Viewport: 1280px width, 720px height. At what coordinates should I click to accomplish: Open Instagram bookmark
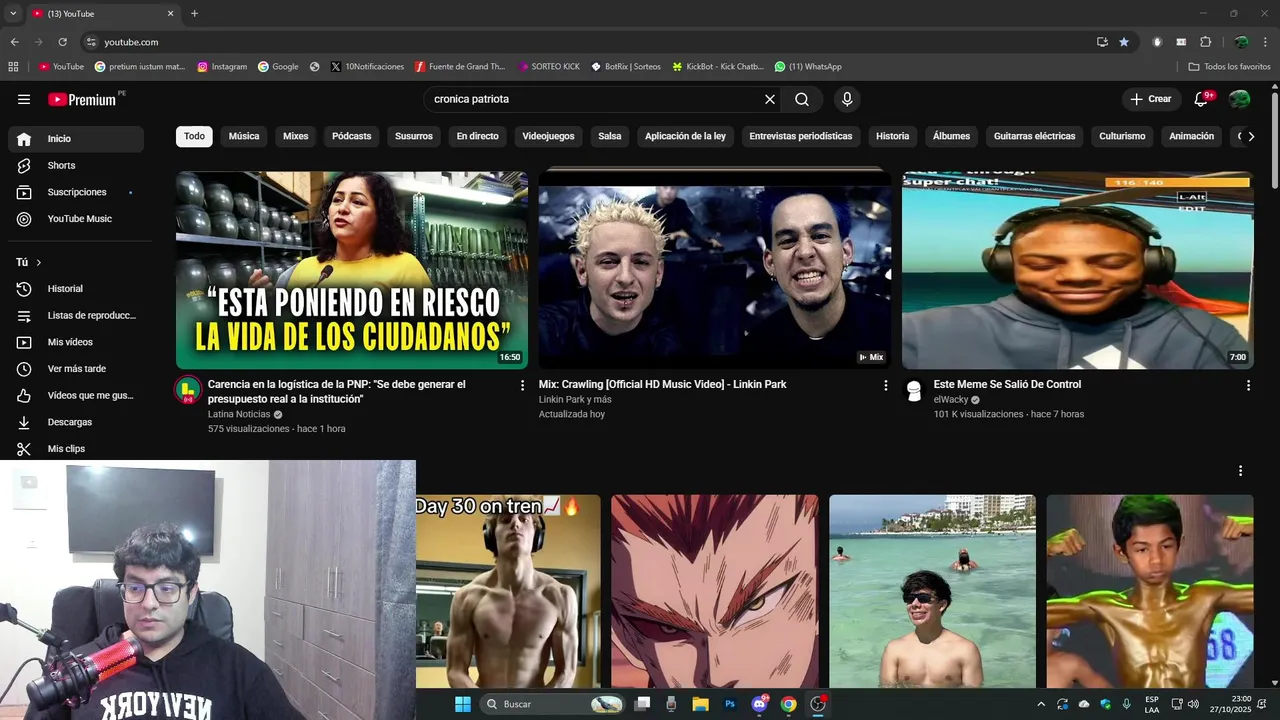click(222, 67)
